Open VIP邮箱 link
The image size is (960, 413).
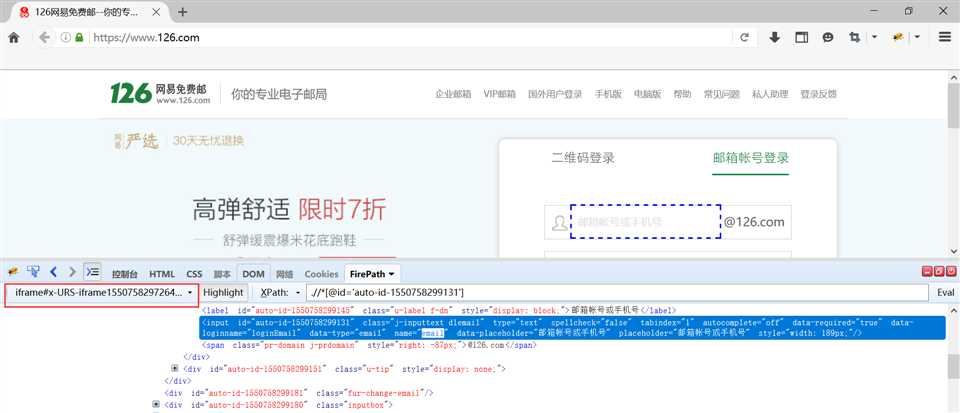500,94
